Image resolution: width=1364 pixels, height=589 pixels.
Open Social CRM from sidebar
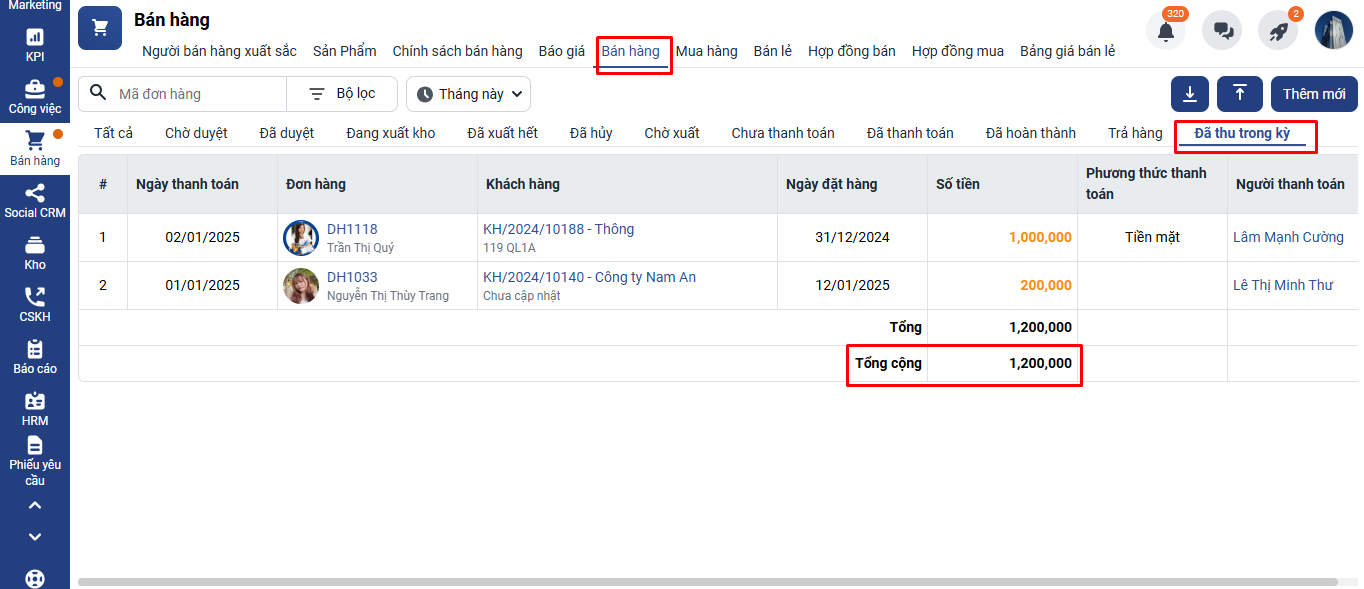(35, 201)
